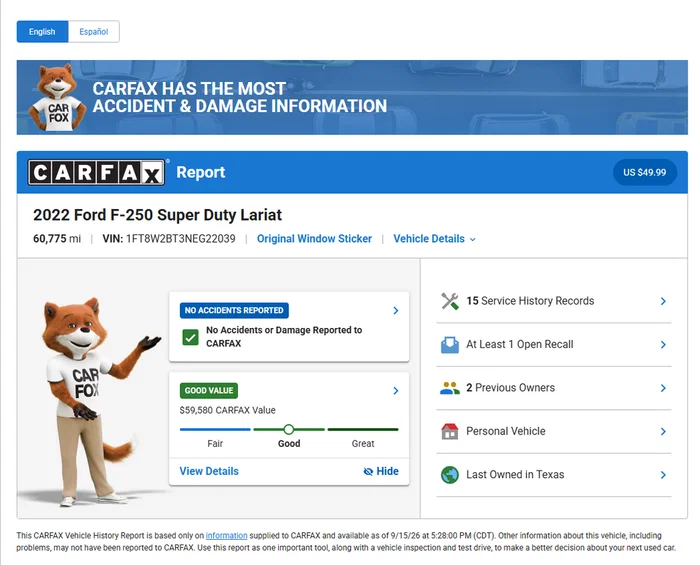Click the NO ACCIDENTS REPORTED badge
Screen dimensions: 700x565
pyautogui.click(x=234, y=310)
